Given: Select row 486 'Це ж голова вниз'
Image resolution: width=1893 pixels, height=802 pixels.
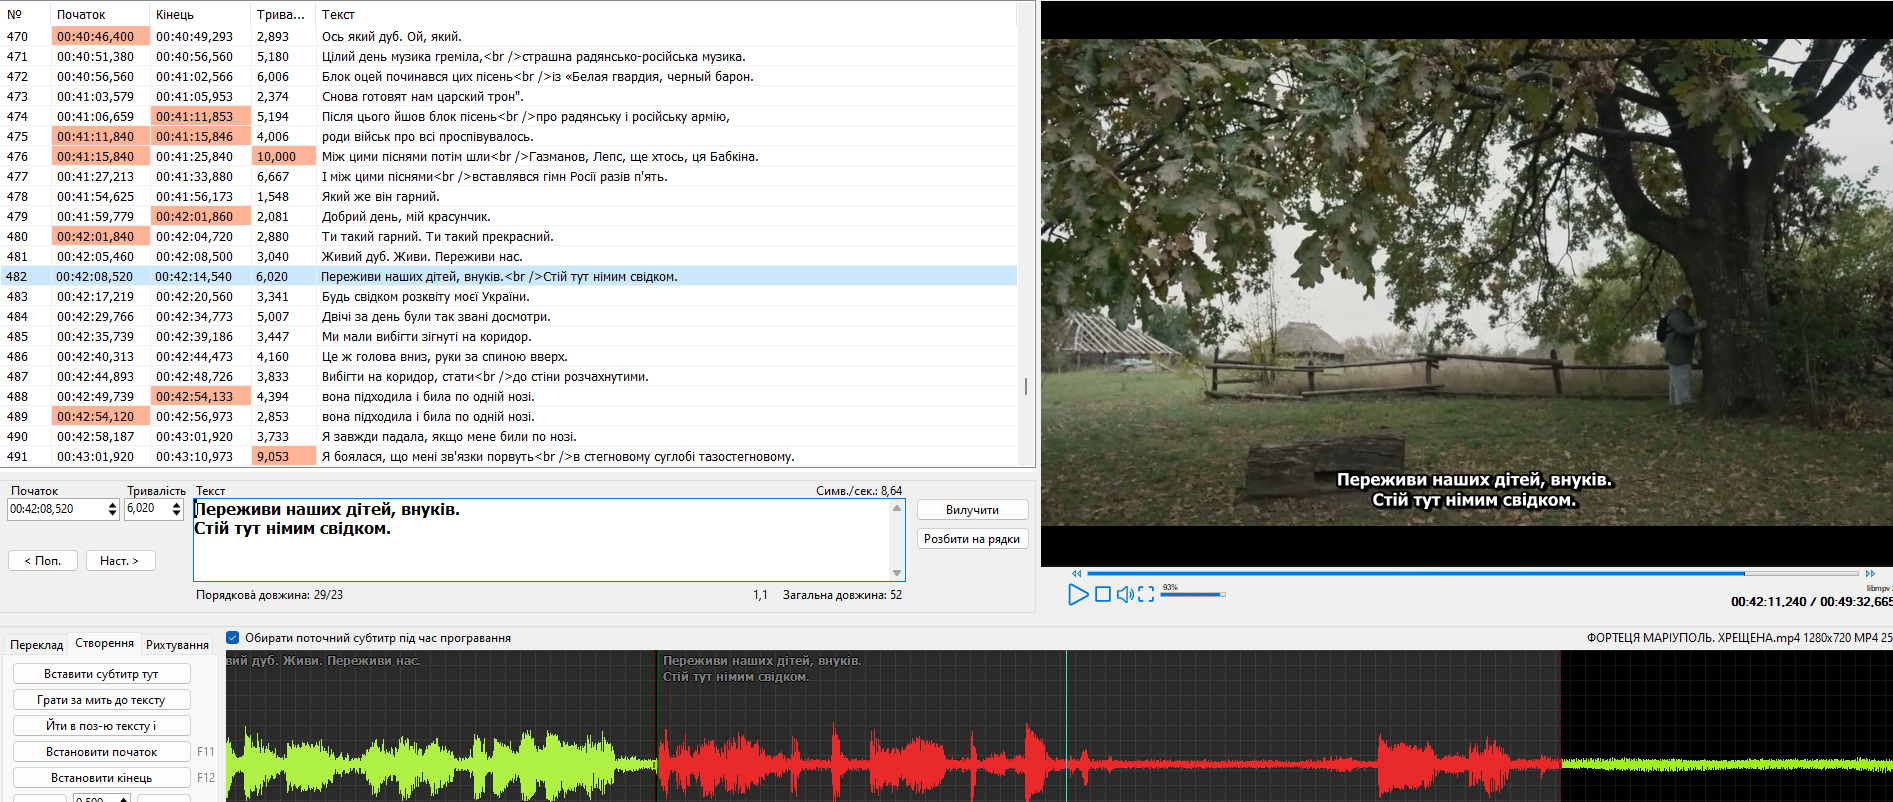Looking at the screenshot, I should [509, 356].
